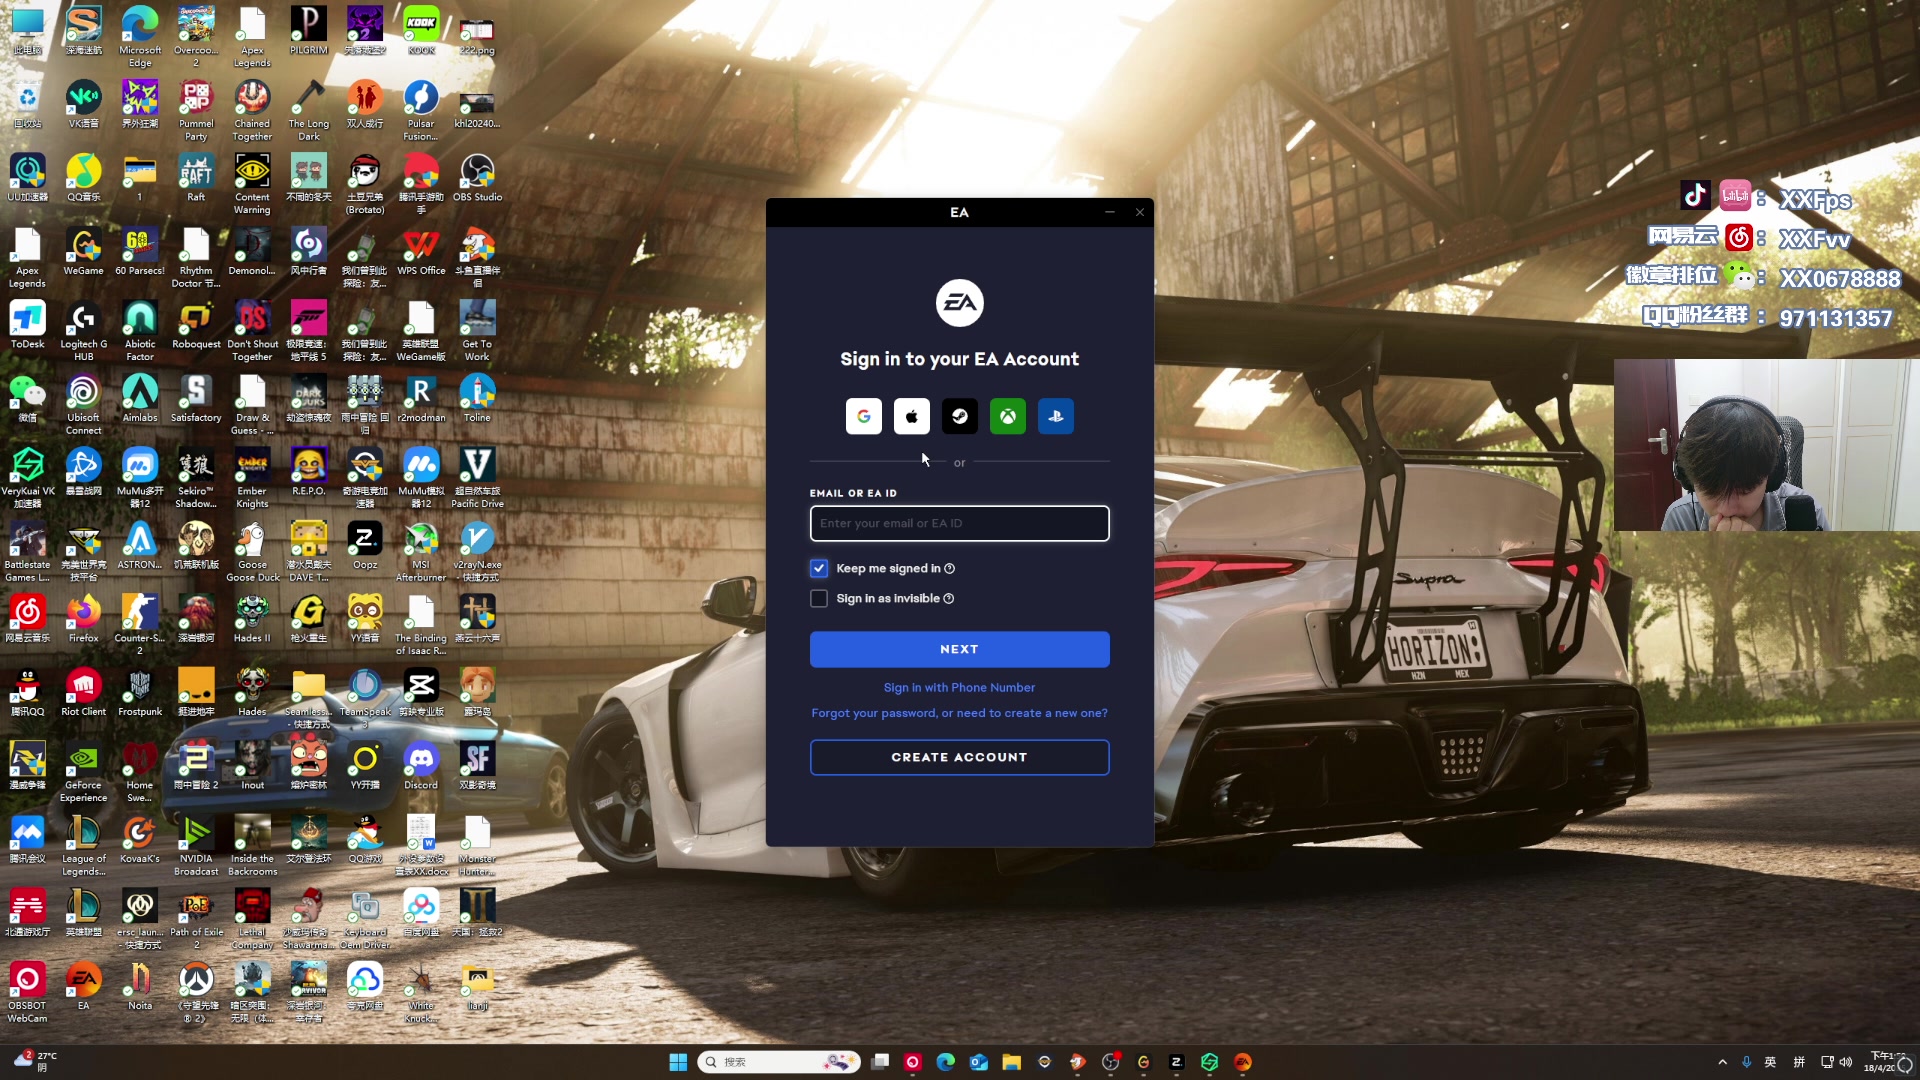Select Noita desktop icon
This screenshot has width=1920, height=1080.
pyautogui.click(x=140, y=986)
